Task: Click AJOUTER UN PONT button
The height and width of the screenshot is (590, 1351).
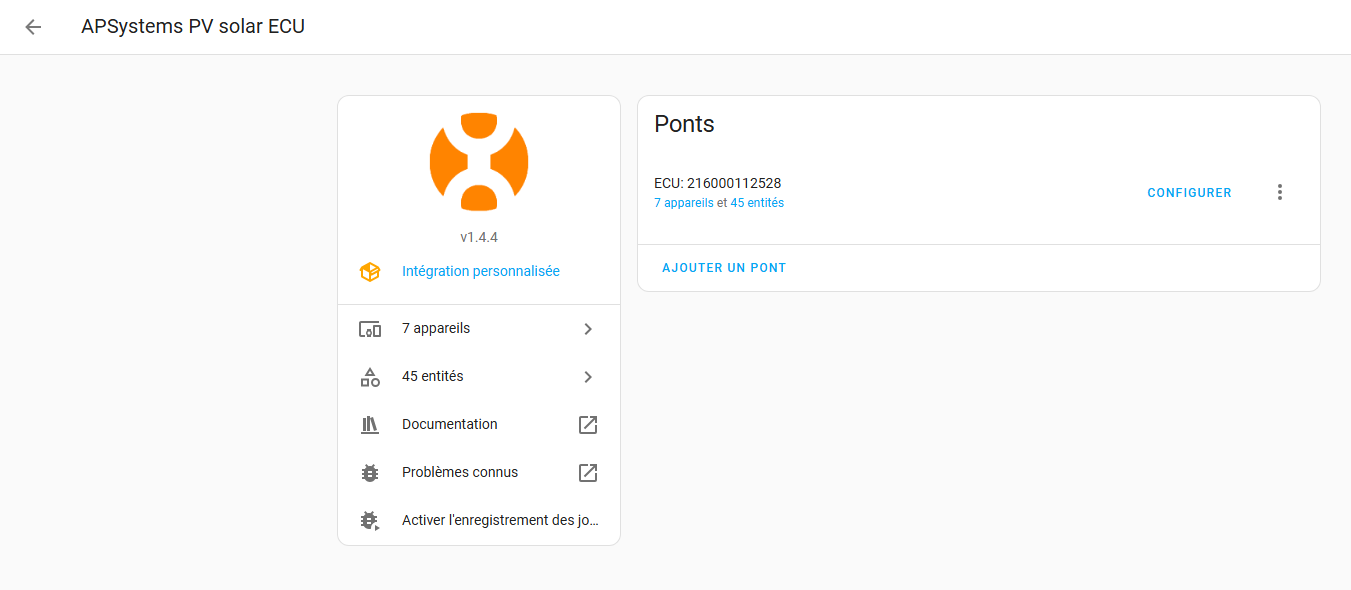Action: (724, 268)
